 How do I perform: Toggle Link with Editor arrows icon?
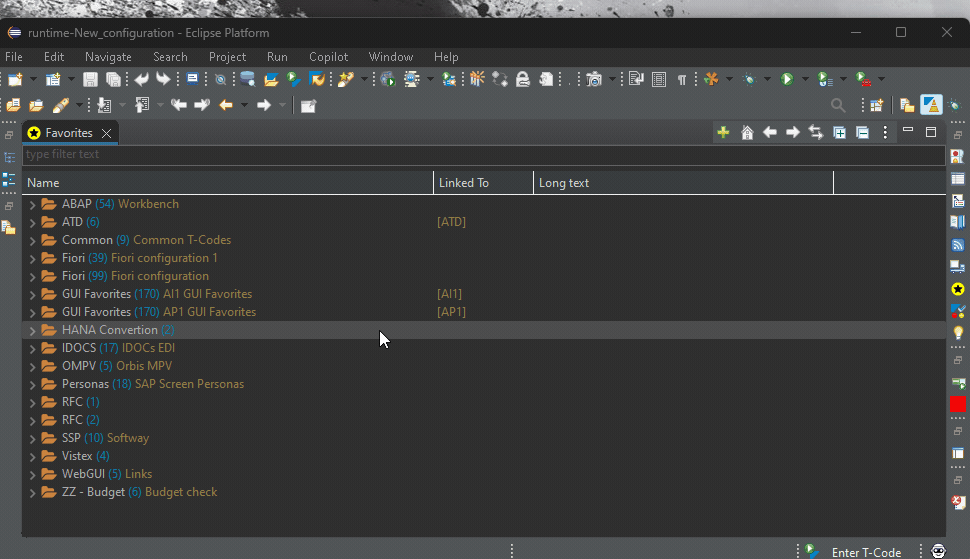(816, 132)
